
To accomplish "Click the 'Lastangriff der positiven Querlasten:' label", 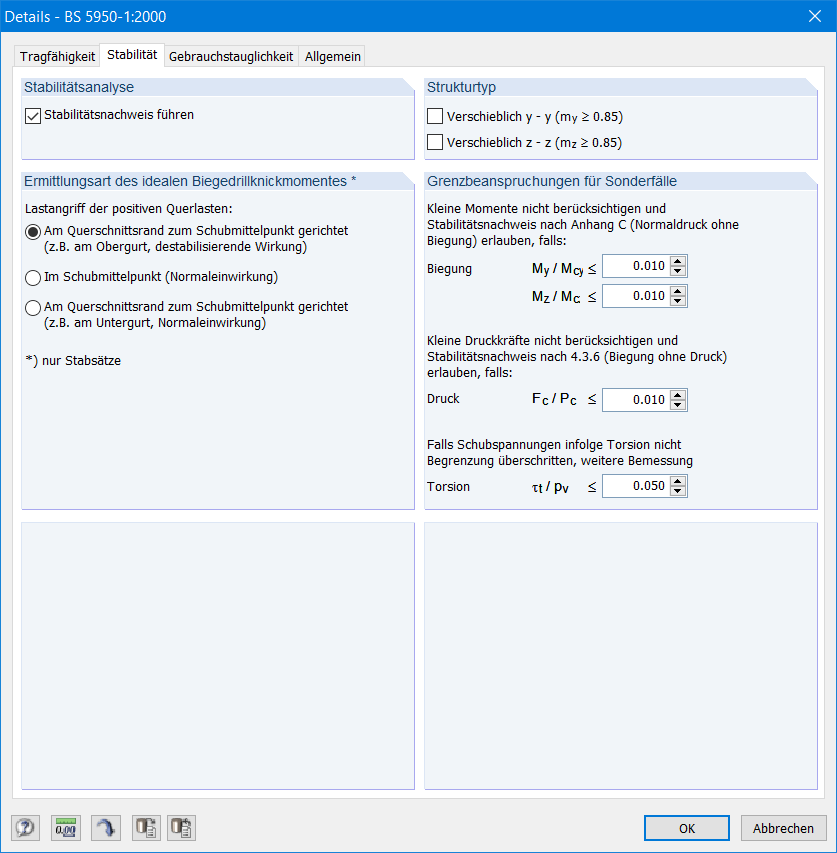I will click(128, 209).
